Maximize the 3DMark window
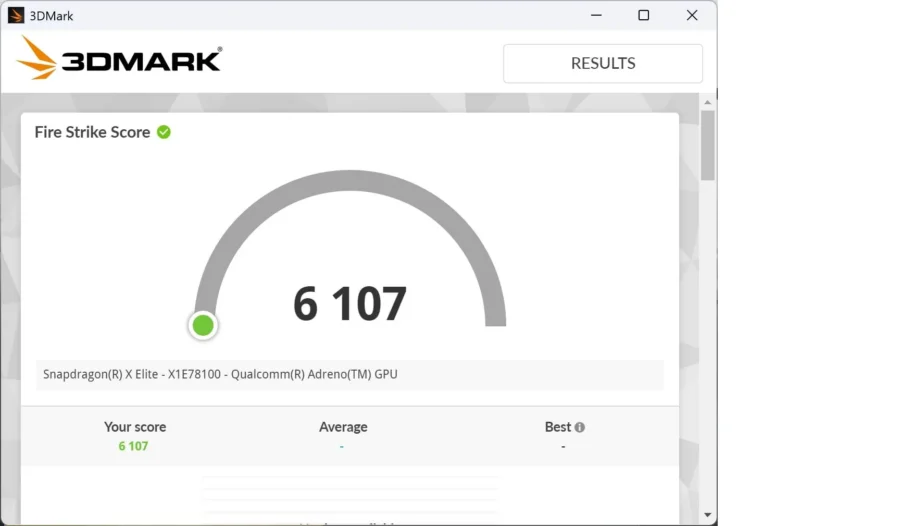The height and width of the screenshot is (526, 900). (x=644, y=16)
